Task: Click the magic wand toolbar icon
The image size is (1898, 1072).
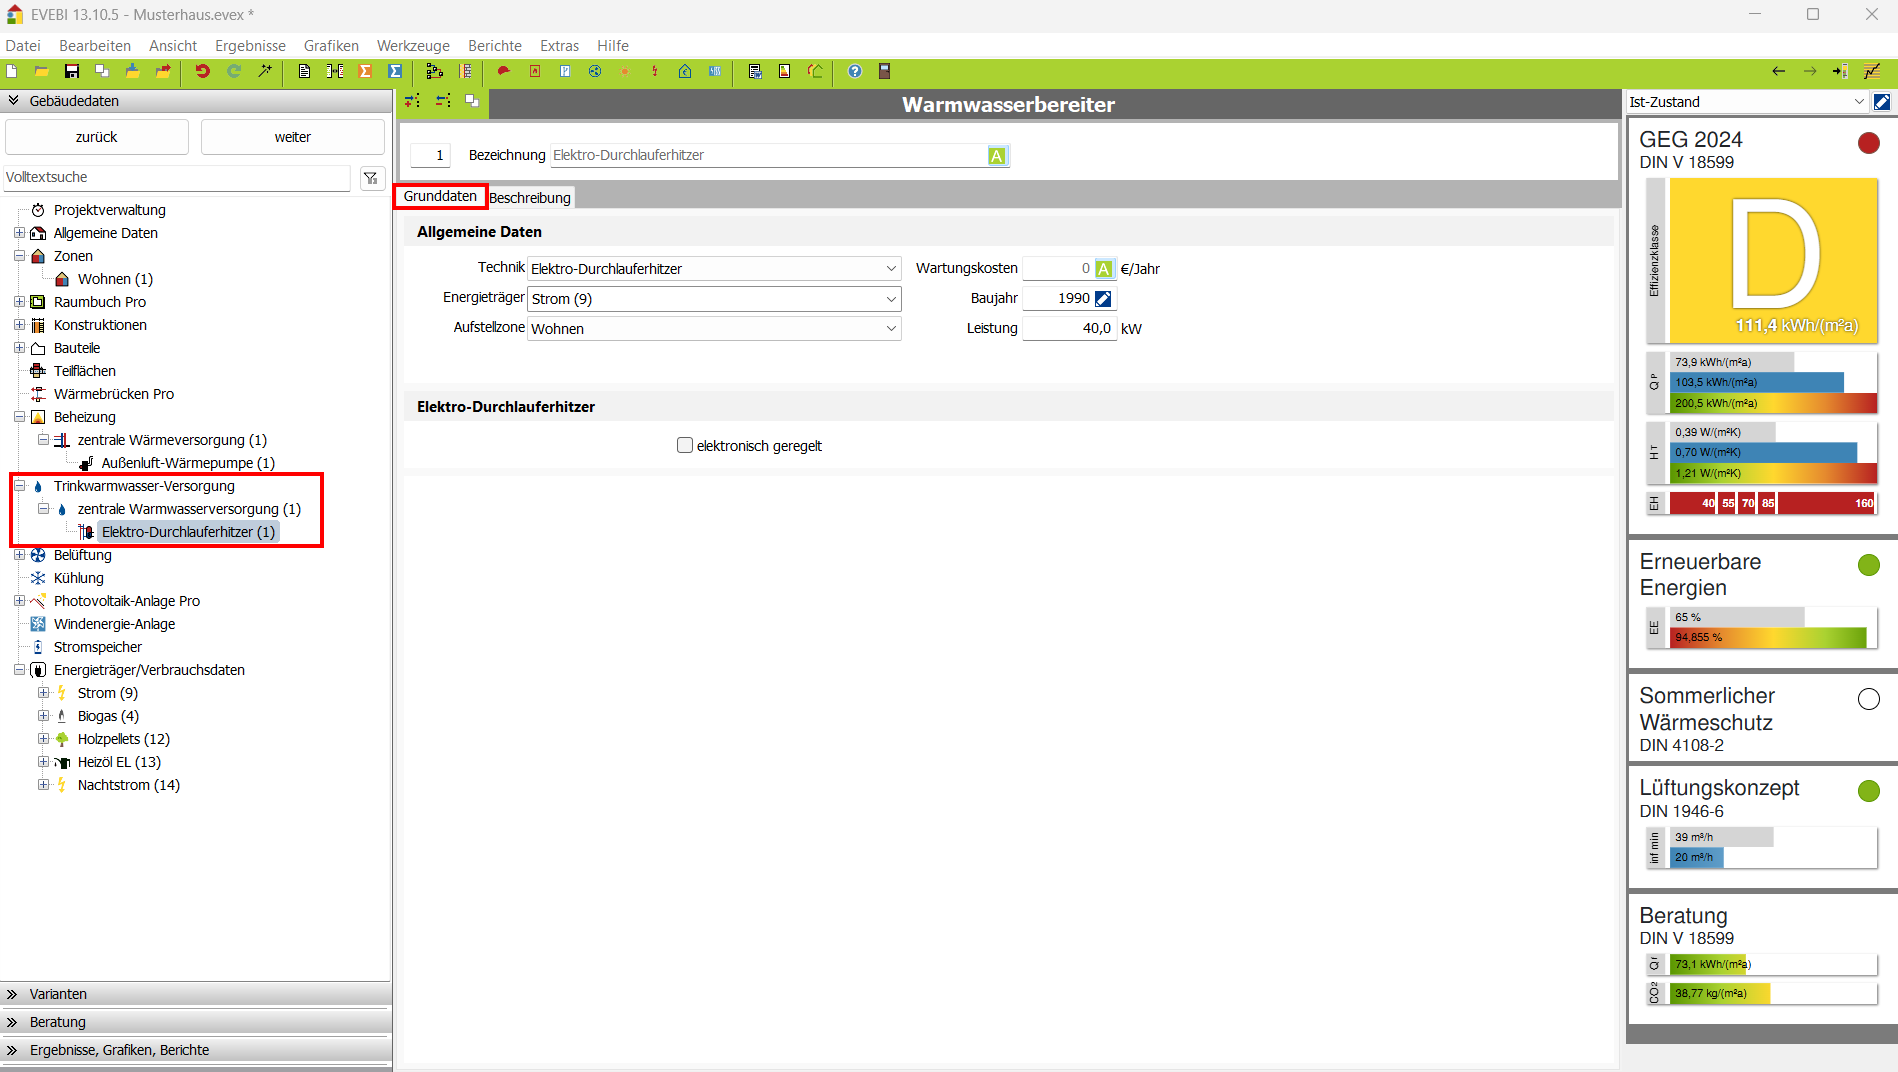Action: point(265,71)
